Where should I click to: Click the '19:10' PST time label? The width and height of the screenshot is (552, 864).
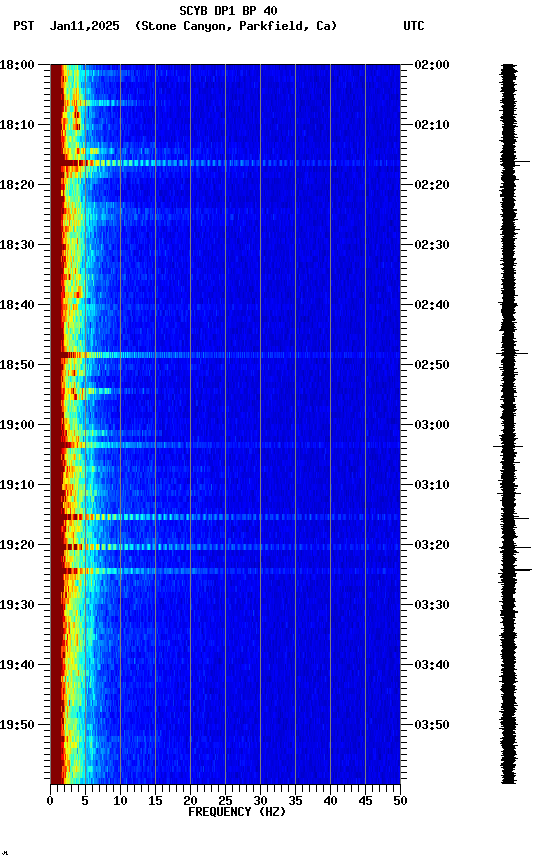[x=17, y=485]
